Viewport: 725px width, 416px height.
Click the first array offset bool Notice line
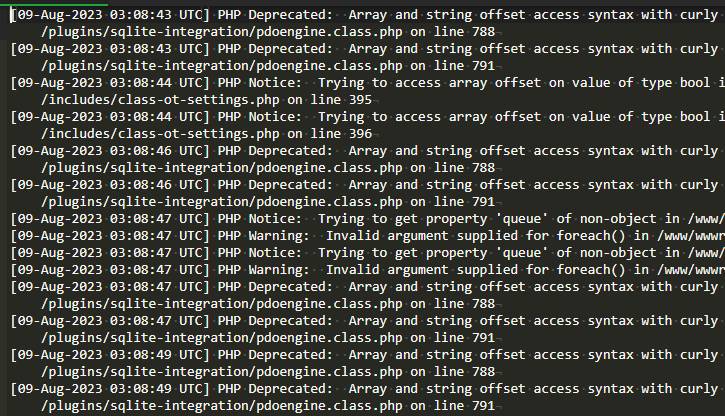point(360,82)
